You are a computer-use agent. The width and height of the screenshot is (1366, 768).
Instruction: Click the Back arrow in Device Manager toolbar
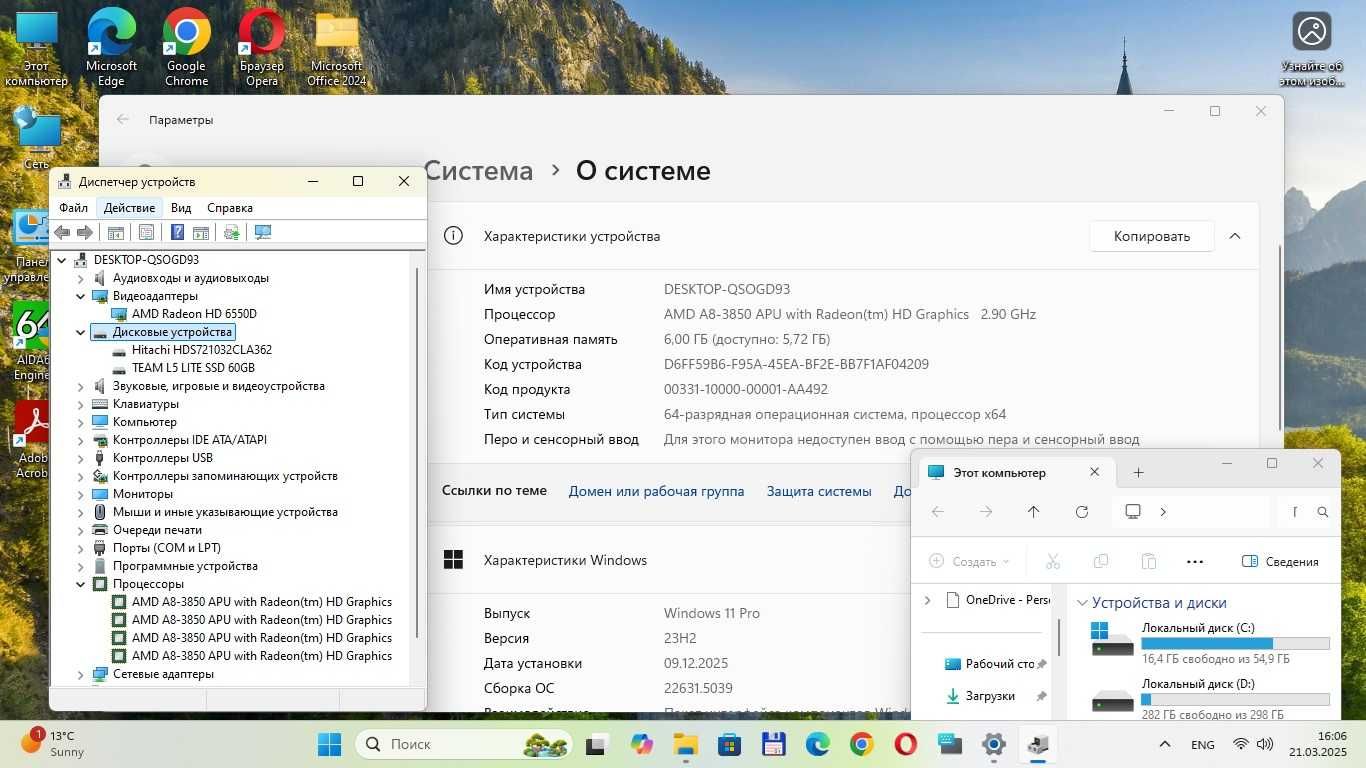coord(62,232)
